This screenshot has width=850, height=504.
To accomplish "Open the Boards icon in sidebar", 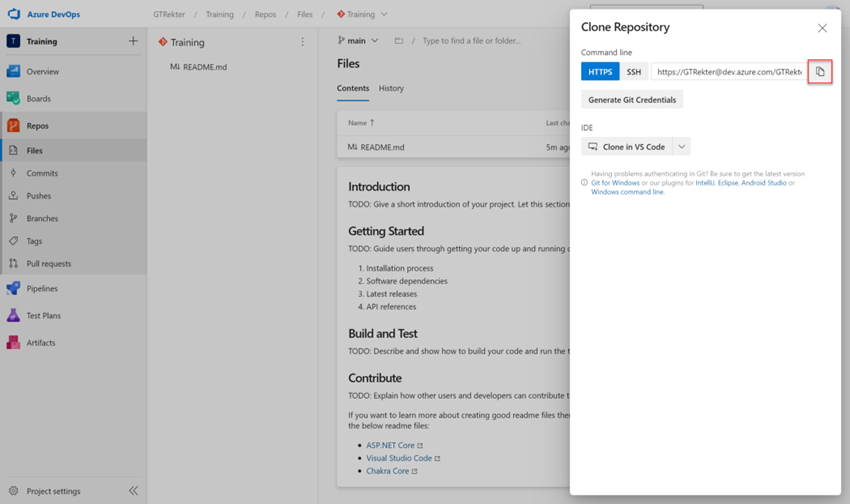I will 14,98.
